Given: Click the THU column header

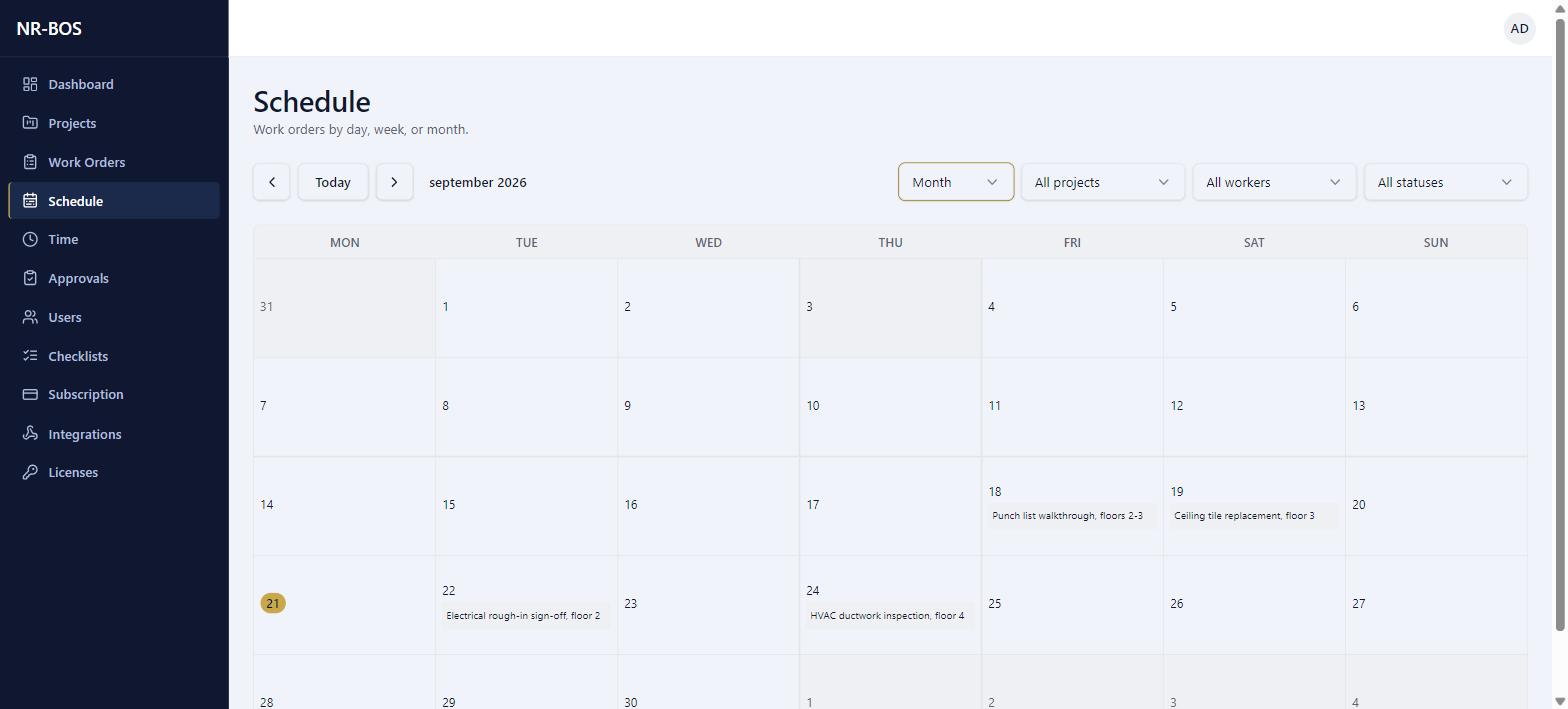Looking at the screenshot, I should point(891,242).
